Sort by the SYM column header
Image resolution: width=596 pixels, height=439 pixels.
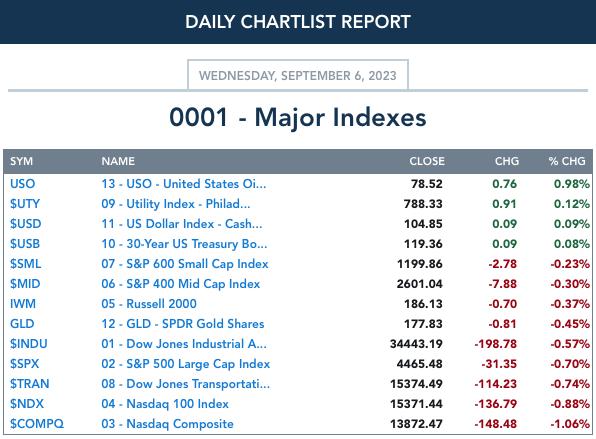pyautogui.click(x=21, y=161)
